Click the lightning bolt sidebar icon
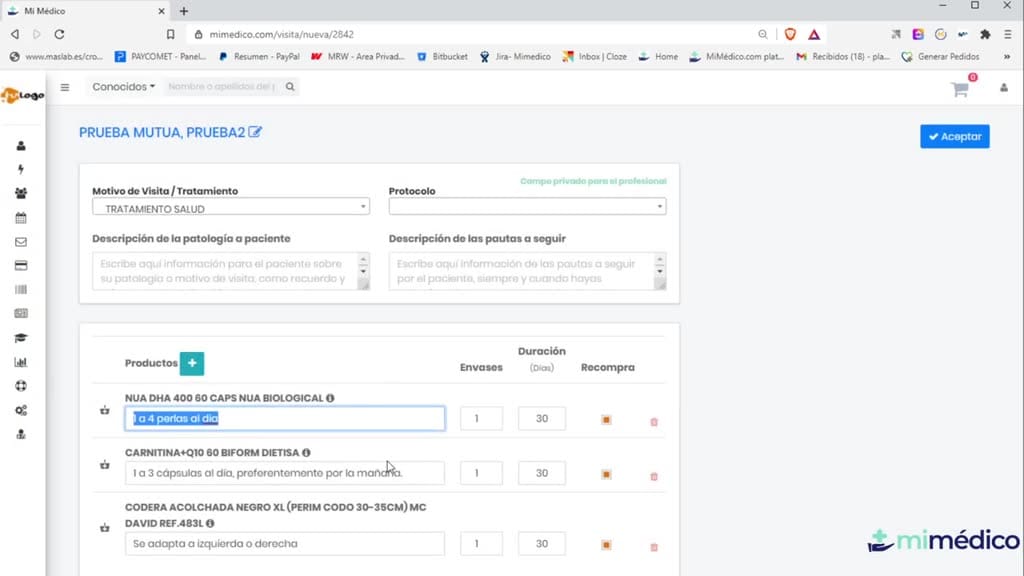The height and width of the screenshot is (576, 1024). (21, 169)
